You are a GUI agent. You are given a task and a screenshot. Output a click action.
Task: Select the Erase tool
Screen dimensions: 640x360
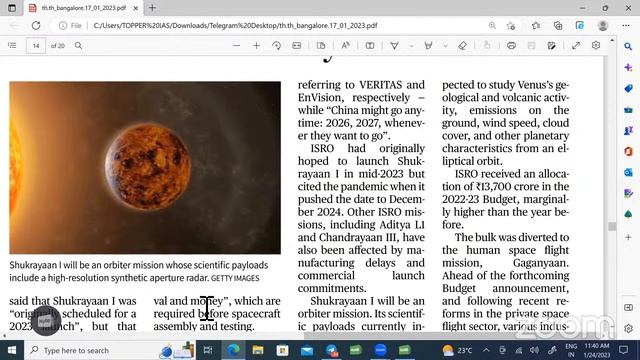click(x=462, y=45)
